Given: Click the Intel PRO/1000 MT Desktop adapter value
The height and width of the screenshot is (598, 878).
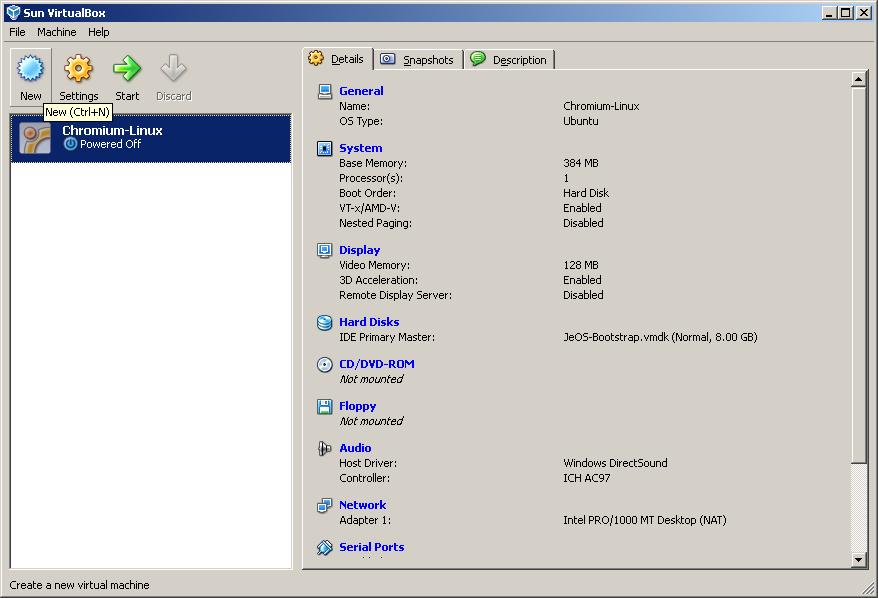Looking at the screenshot, I should click(x=645, y=520).
